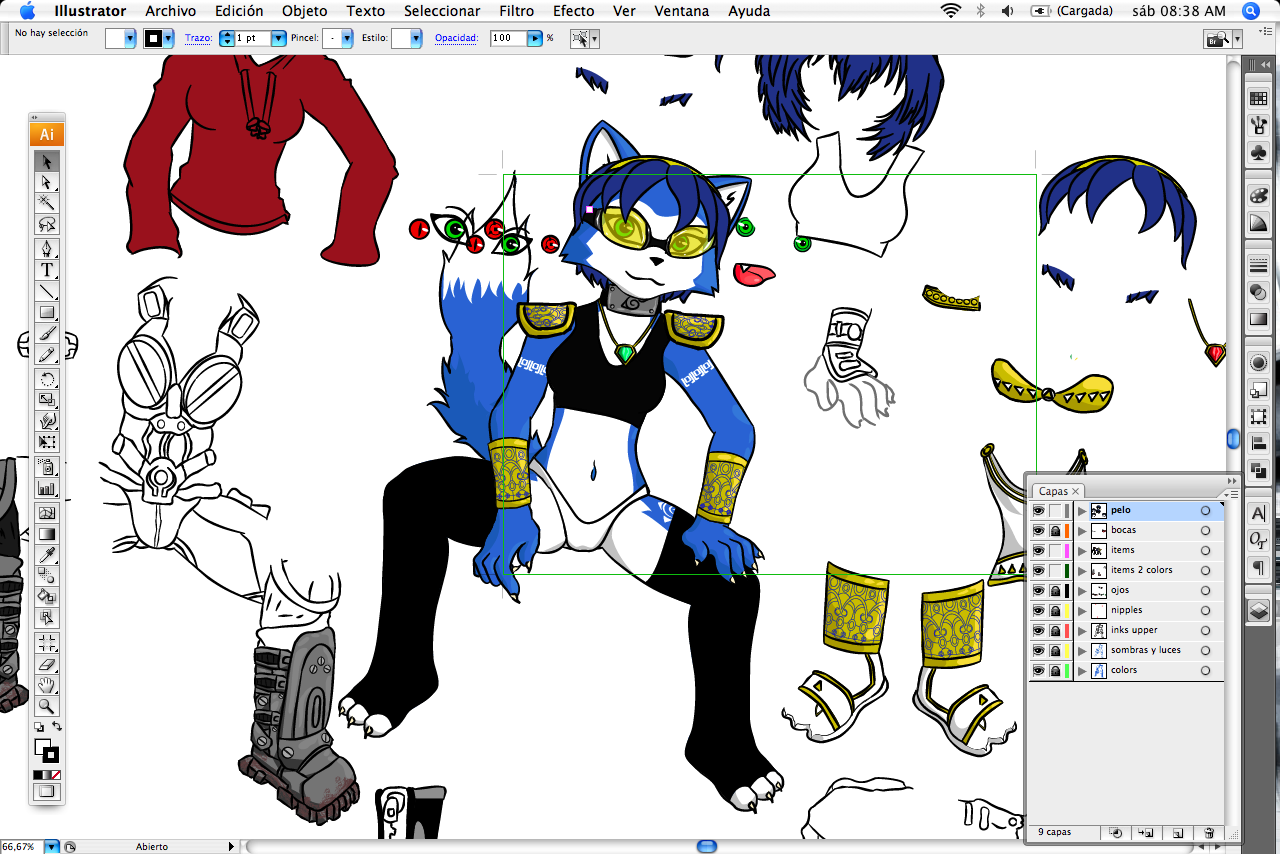Open the Estilo style dropdown
The image size is (1280, 854).
pyautogui.click(x=415, y=38)
